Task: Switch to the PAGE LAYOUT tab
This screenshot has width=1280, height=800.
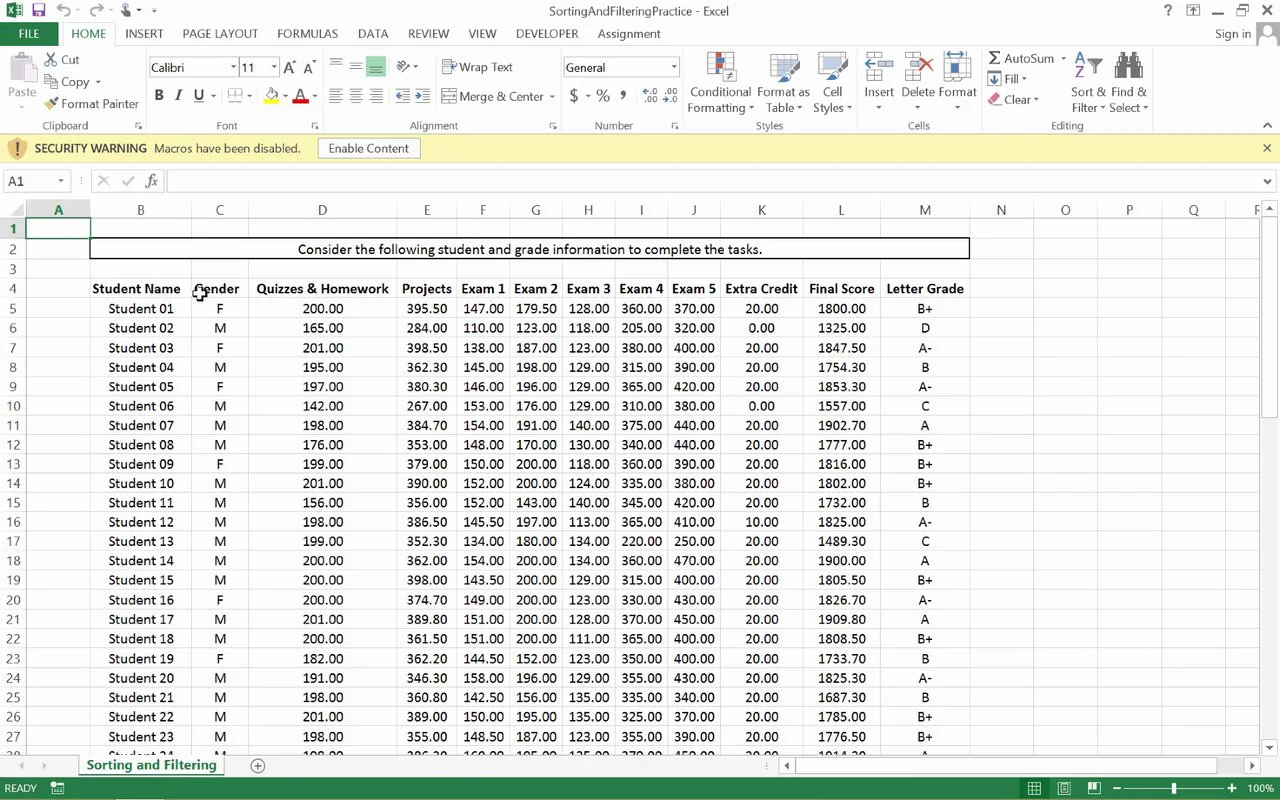Action: tap(220, 34)
